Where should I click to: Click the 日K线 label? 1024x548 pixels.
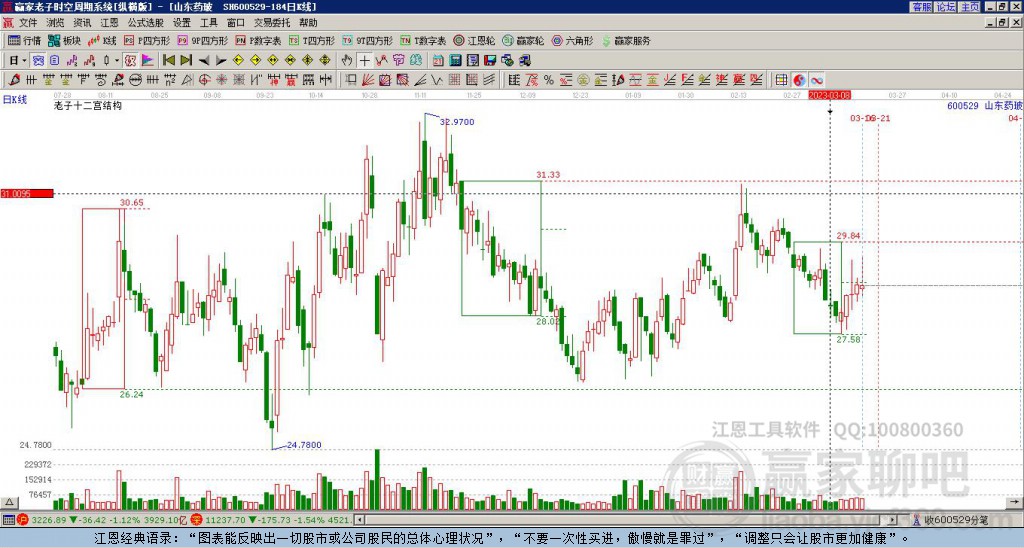(x=15, y=99)
